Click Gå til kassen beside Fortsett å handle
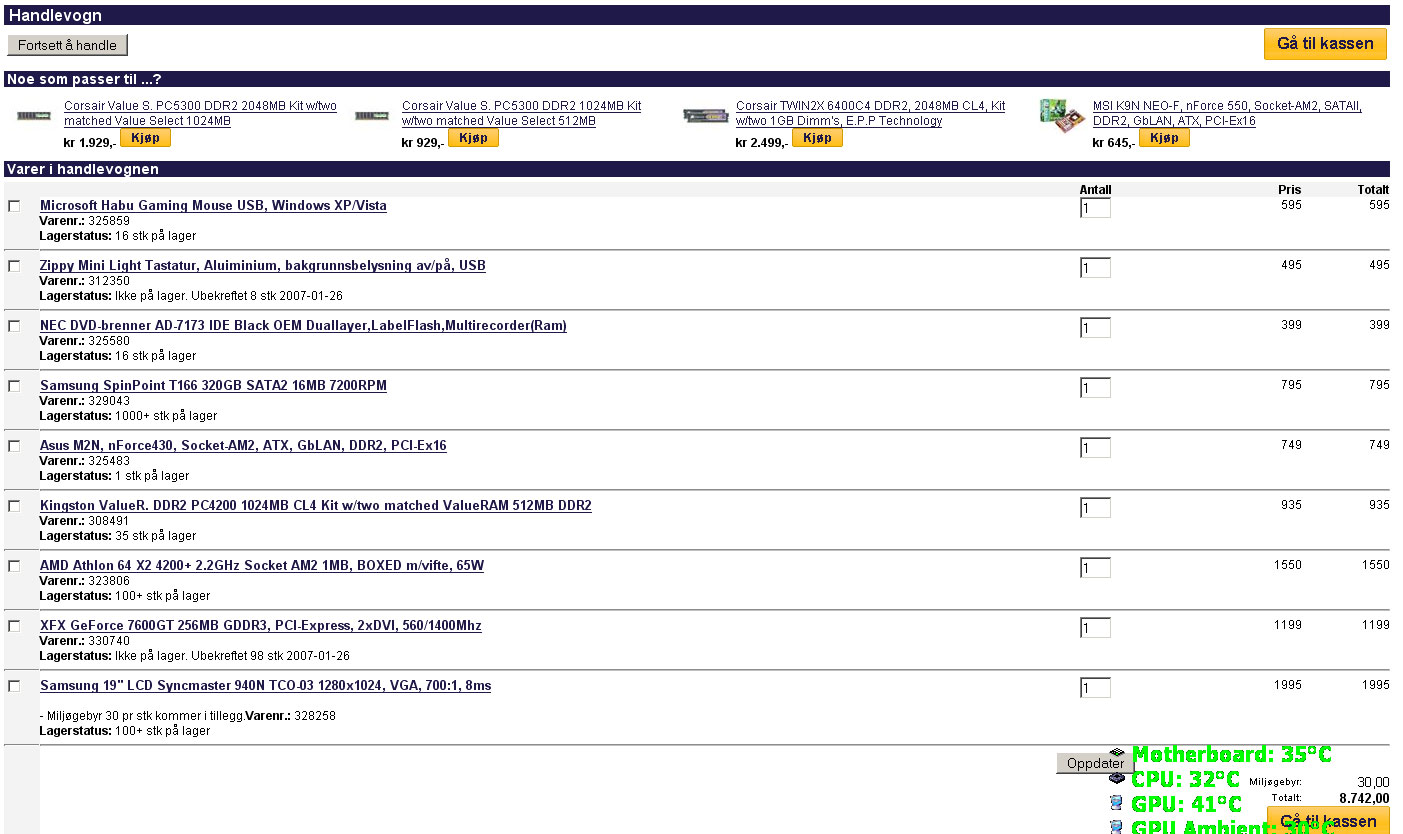The height and width of the screenshot is (834, 1403). pos(1325,44)
